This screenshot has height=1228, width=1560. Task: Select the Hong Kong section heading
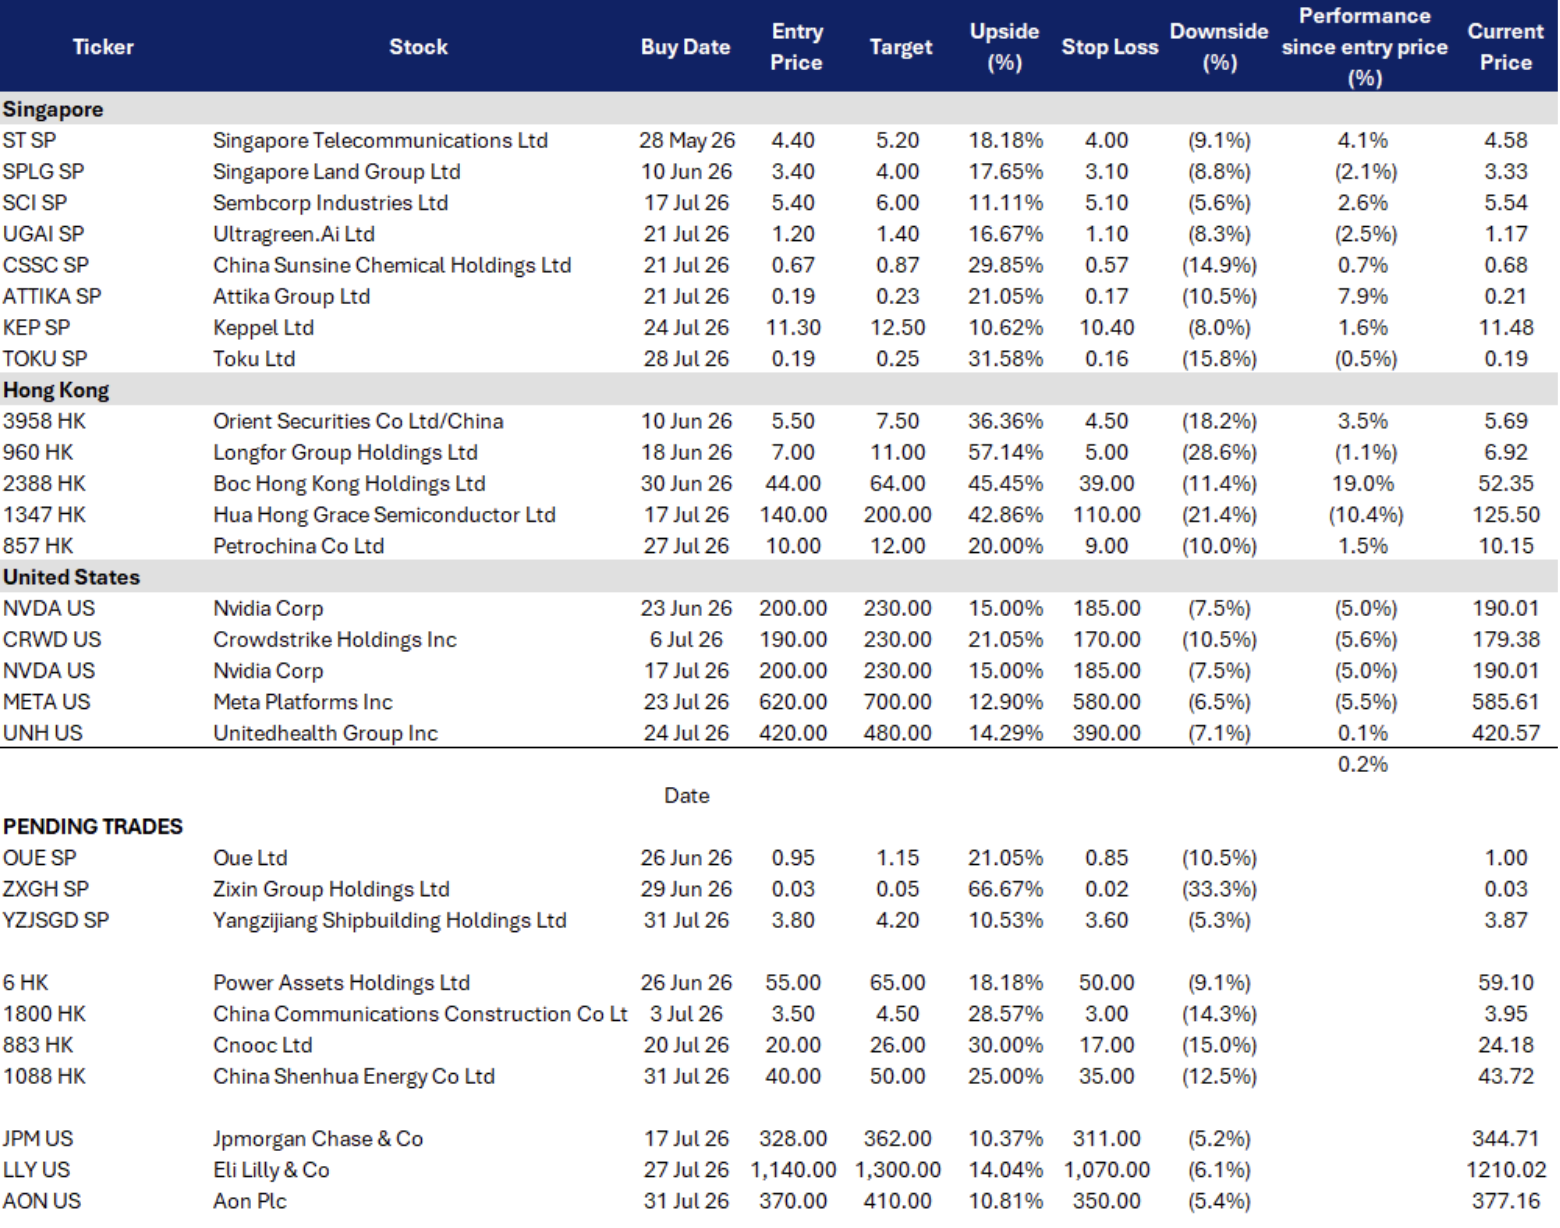pos(56,390)
